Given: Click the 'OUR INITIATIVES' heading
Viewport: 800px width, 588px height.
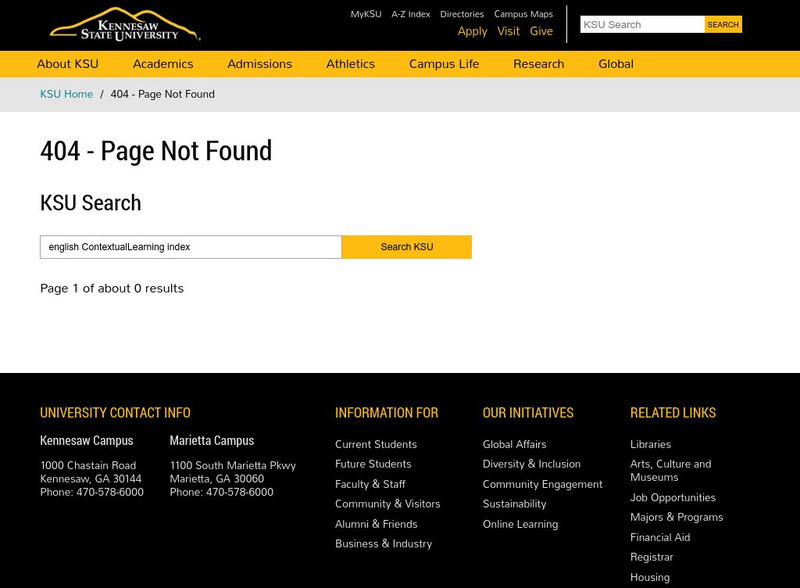Looking at the screenshot, I should (528, 413).
